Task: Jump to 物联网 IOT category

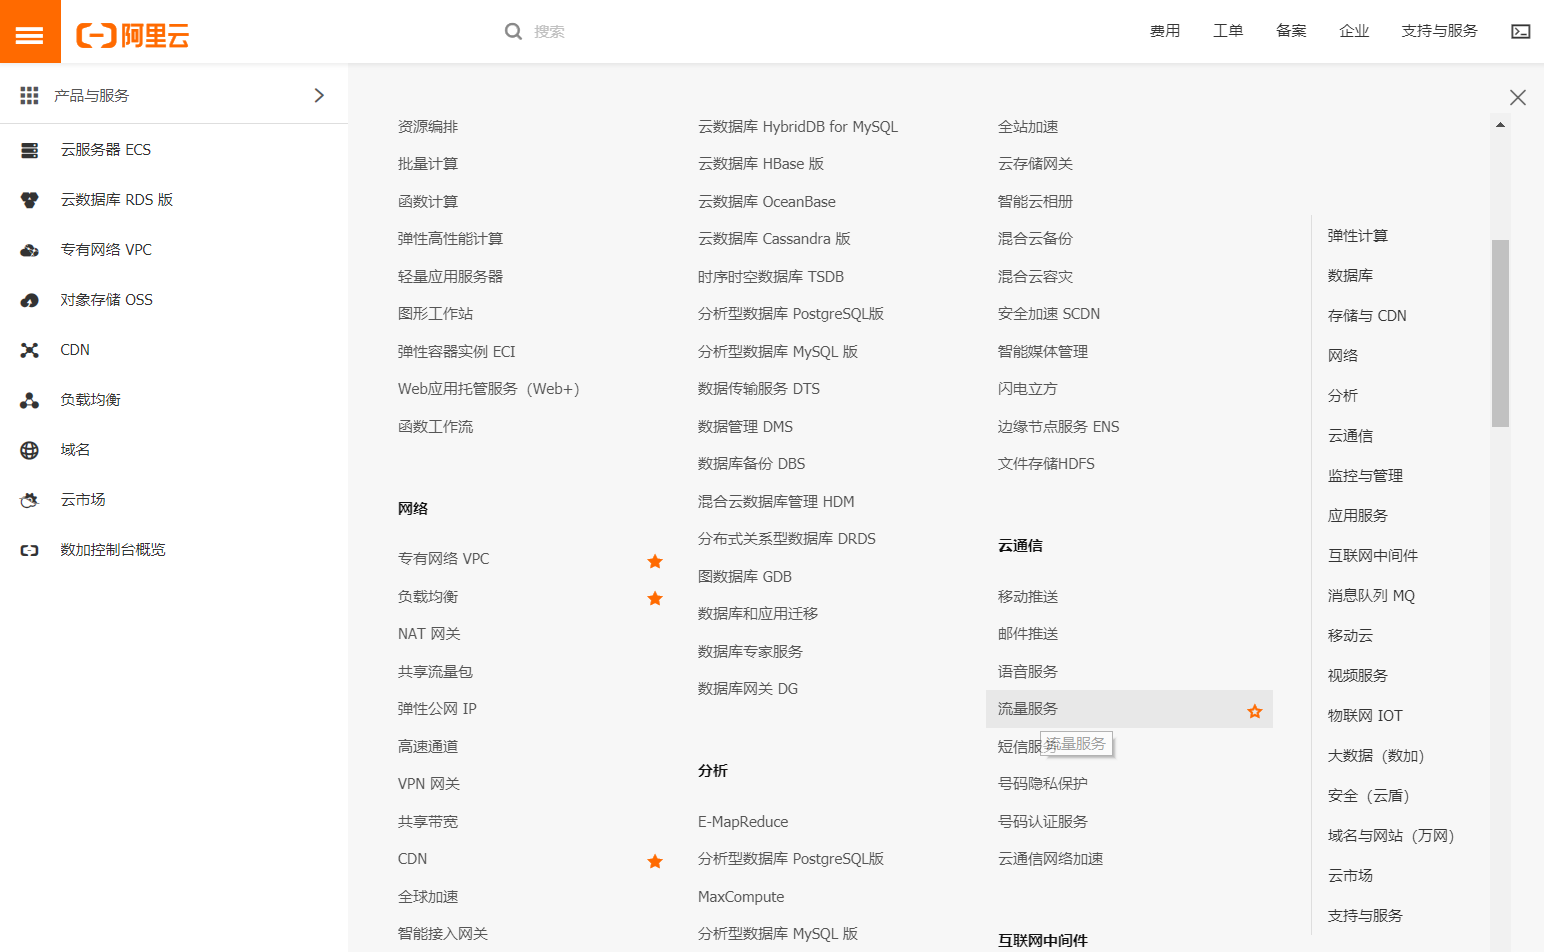Action: pos(1365,716)
